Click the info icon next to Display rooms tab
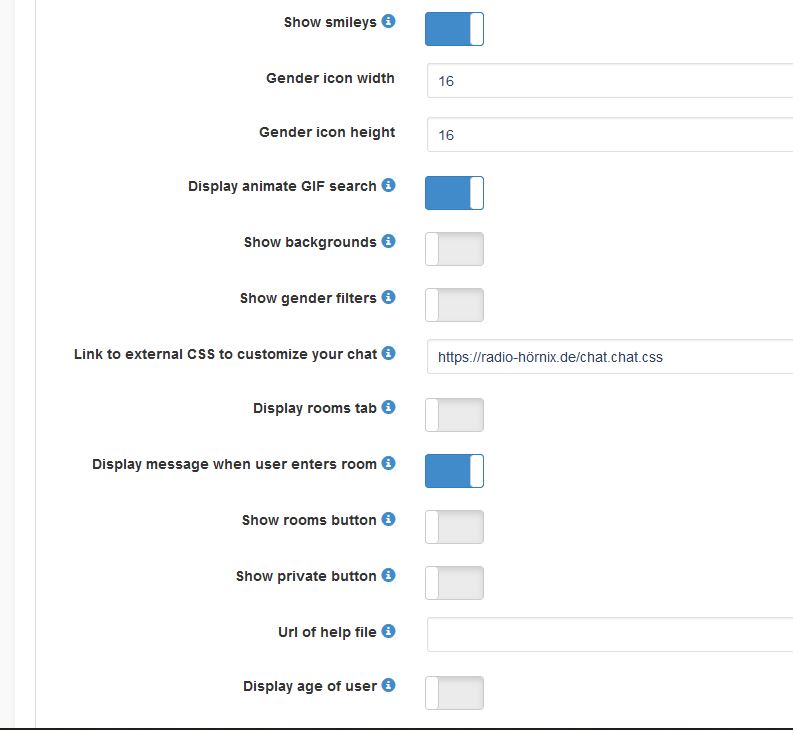The image size is (793, 730). coord(389,407)
